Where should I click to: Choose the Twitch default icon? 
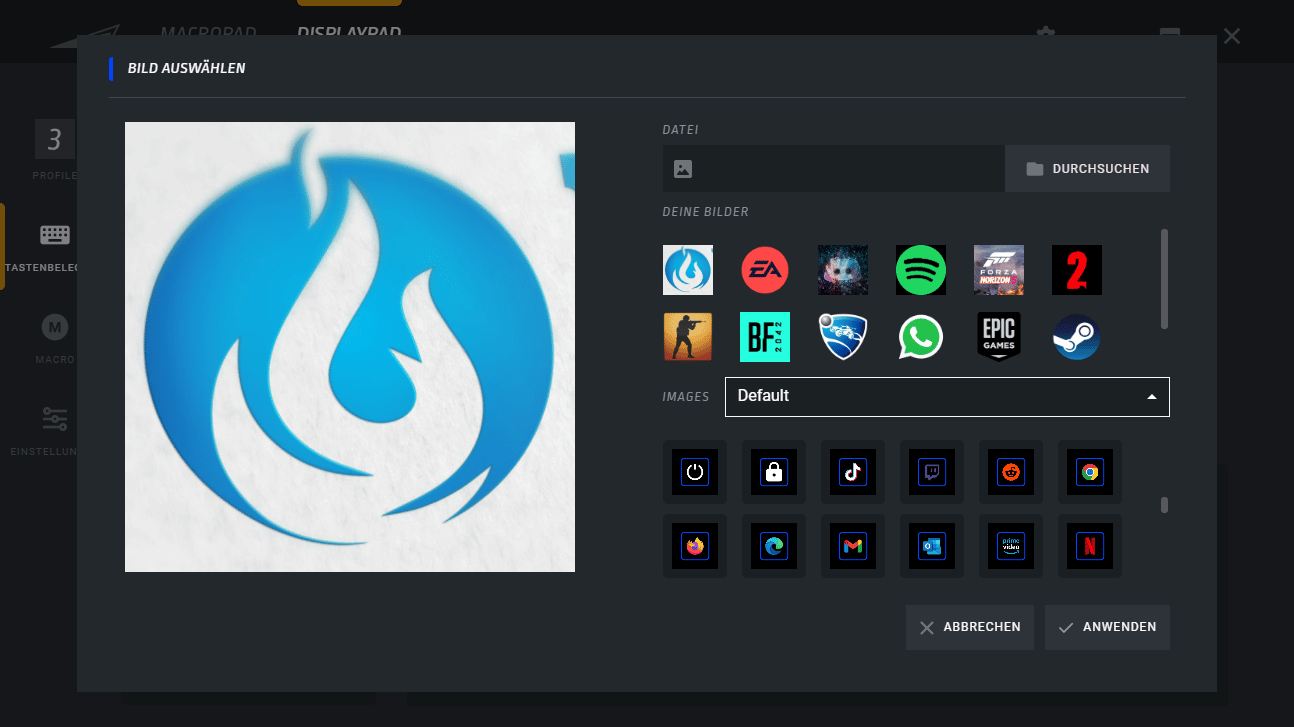coord(931,472)
